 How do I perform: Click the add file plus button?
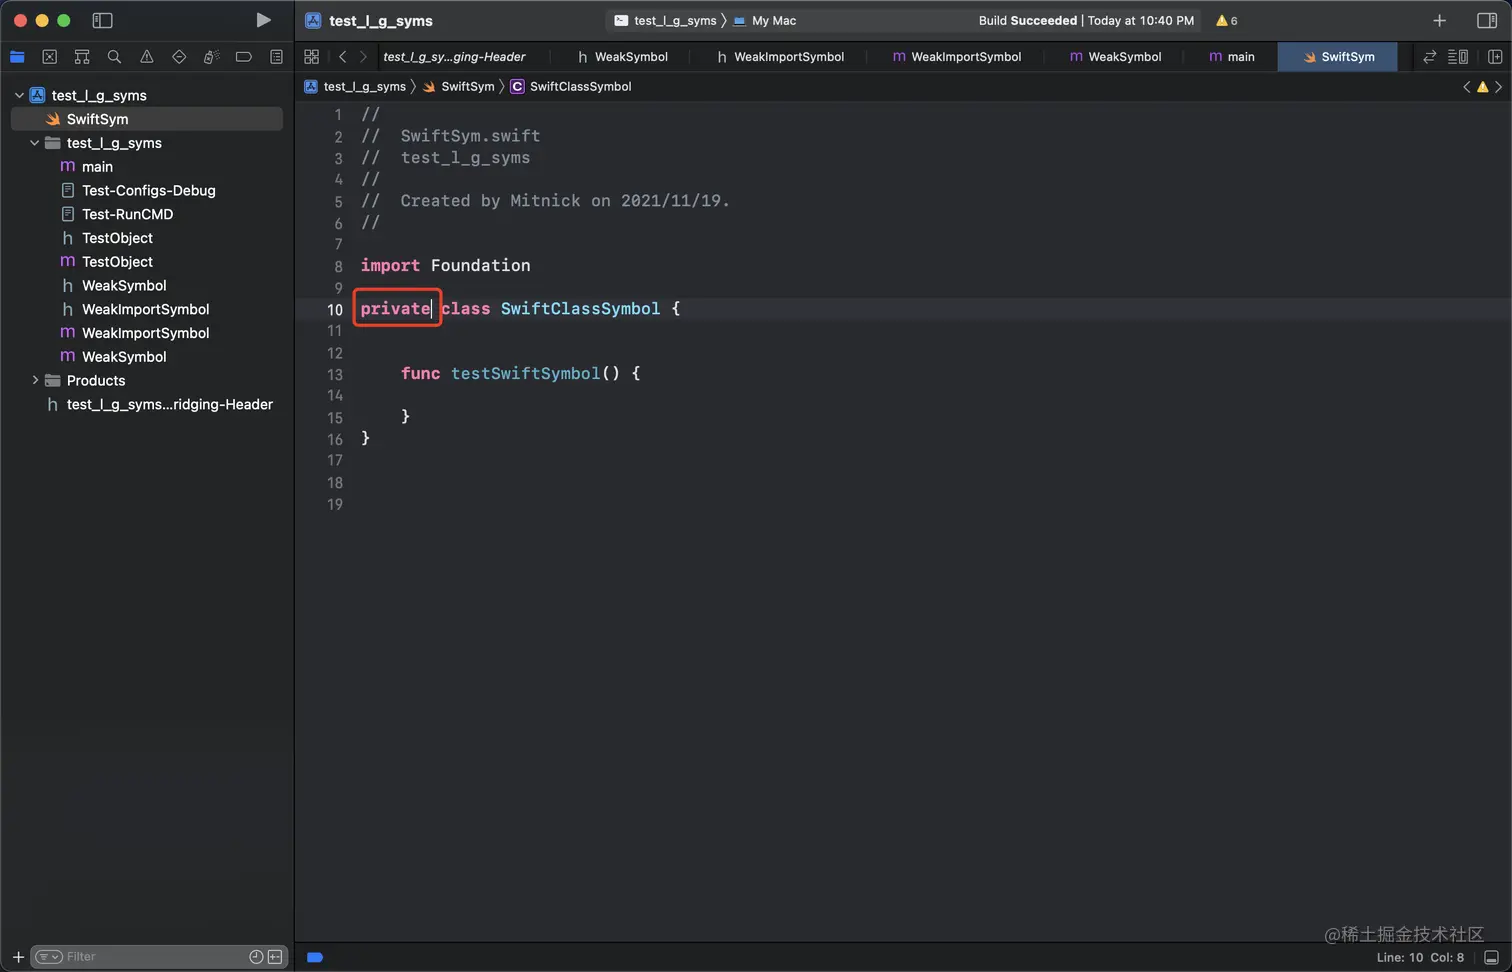pyautogui.click(x=18, y=957)
